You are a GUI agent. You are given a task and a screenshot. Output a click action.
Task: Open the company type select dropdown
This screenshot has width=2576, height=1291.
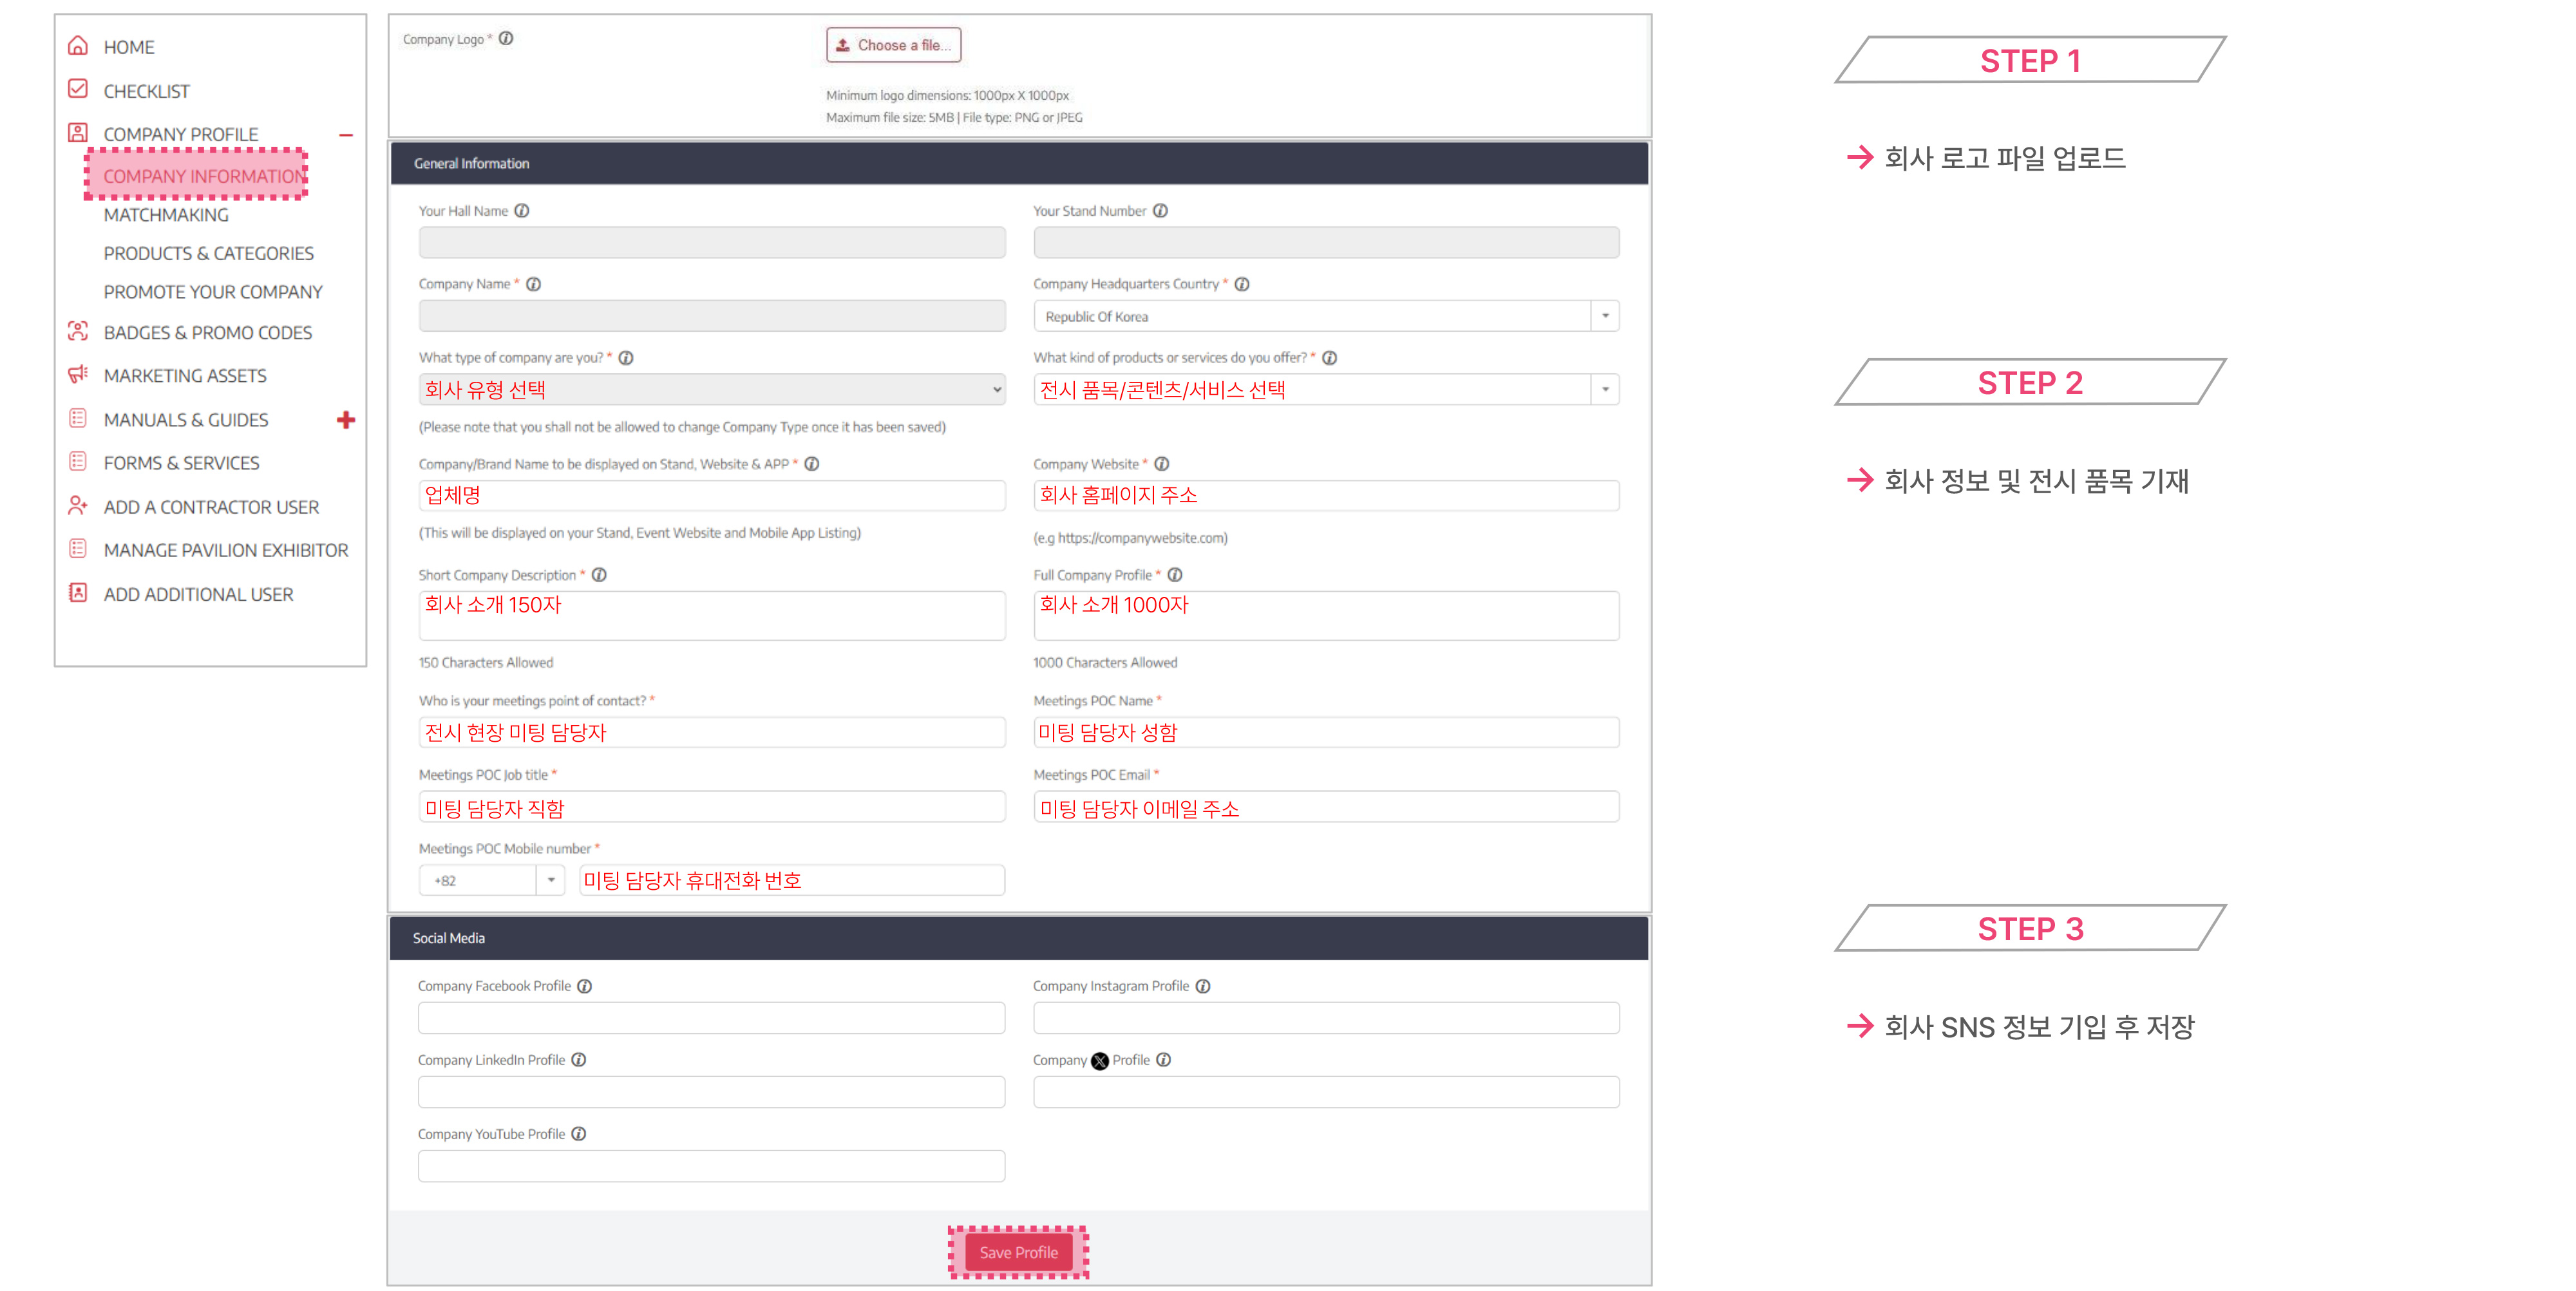(x=997, y=390)
